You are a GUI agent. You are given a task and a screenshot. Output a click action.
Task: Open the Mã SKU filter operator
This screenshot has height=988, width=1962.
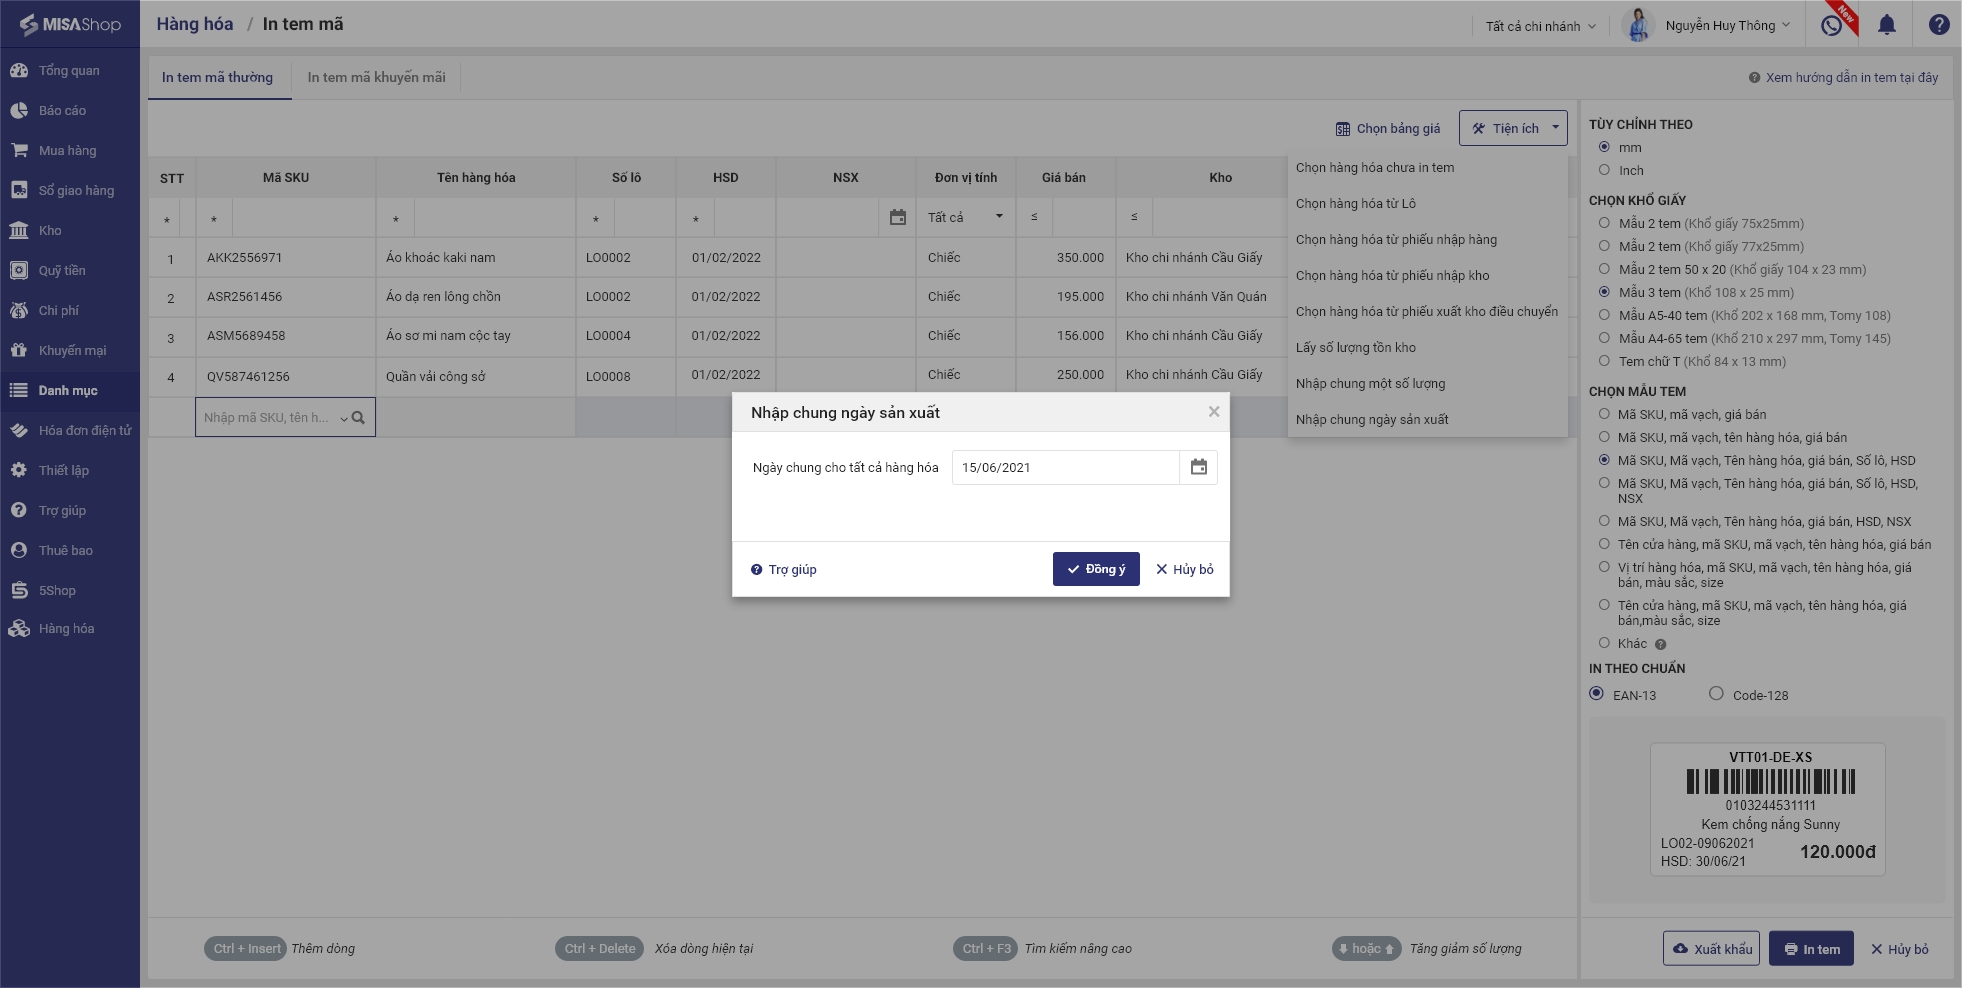pos(214,219)
